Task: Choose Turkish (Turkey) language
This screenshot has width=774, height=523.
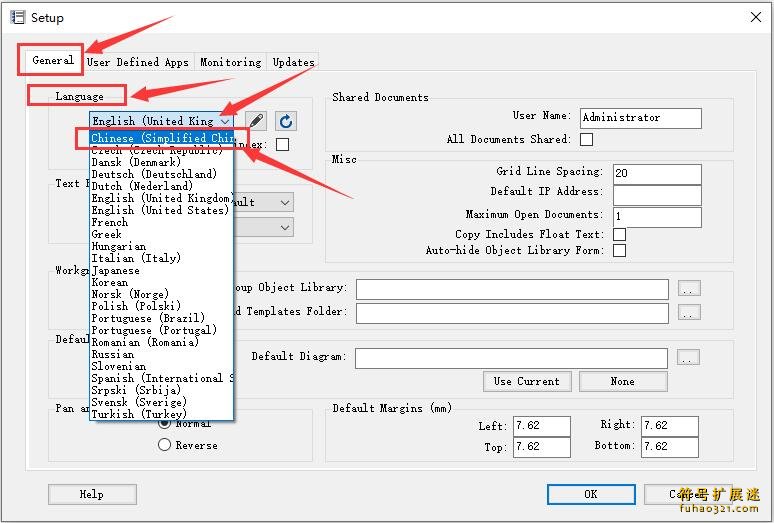Action: (x=161, y=414)
